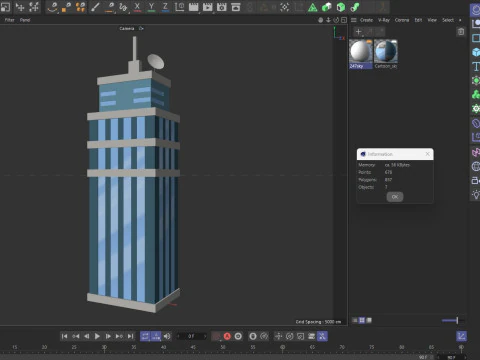Click the green linked-spheres icon in toolbar
480x360 pixels.
point(355,7)
